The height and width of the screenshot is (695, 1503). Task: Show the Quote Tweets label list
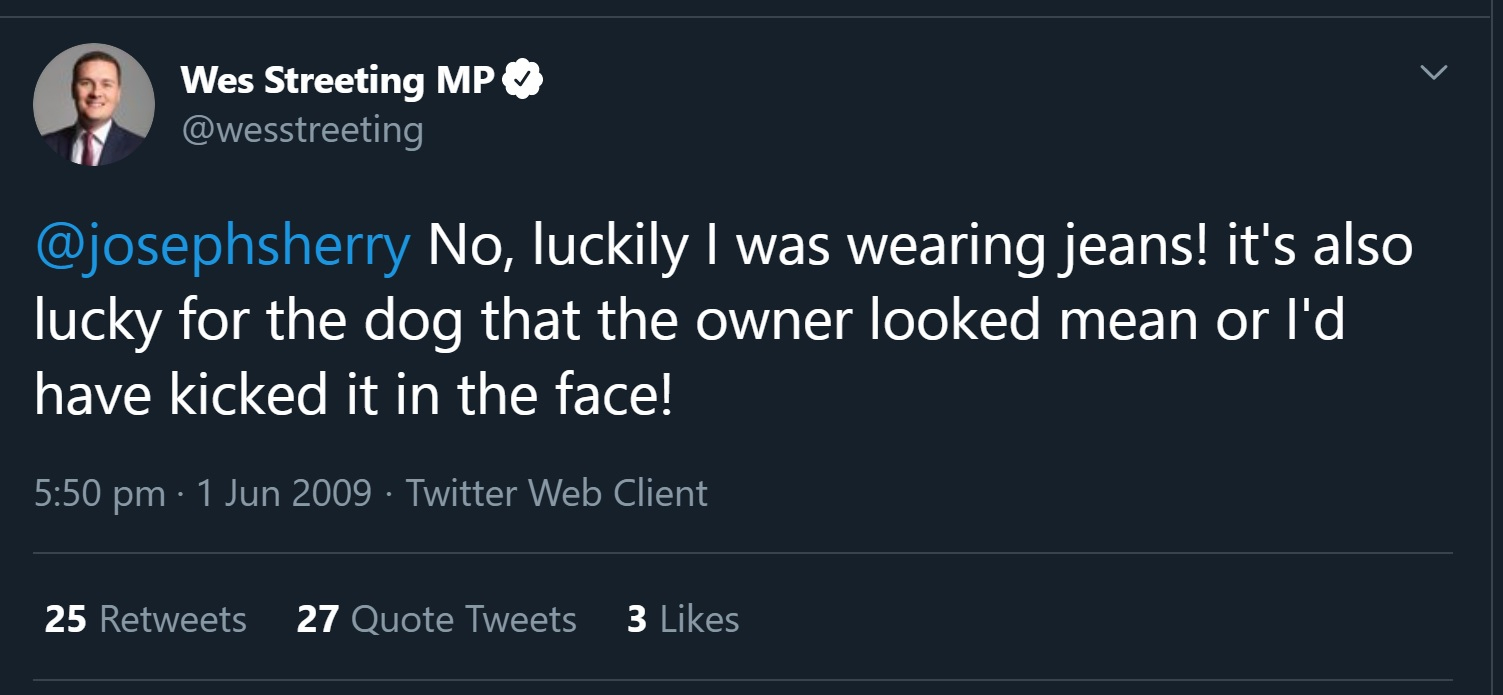pos(464,620)
